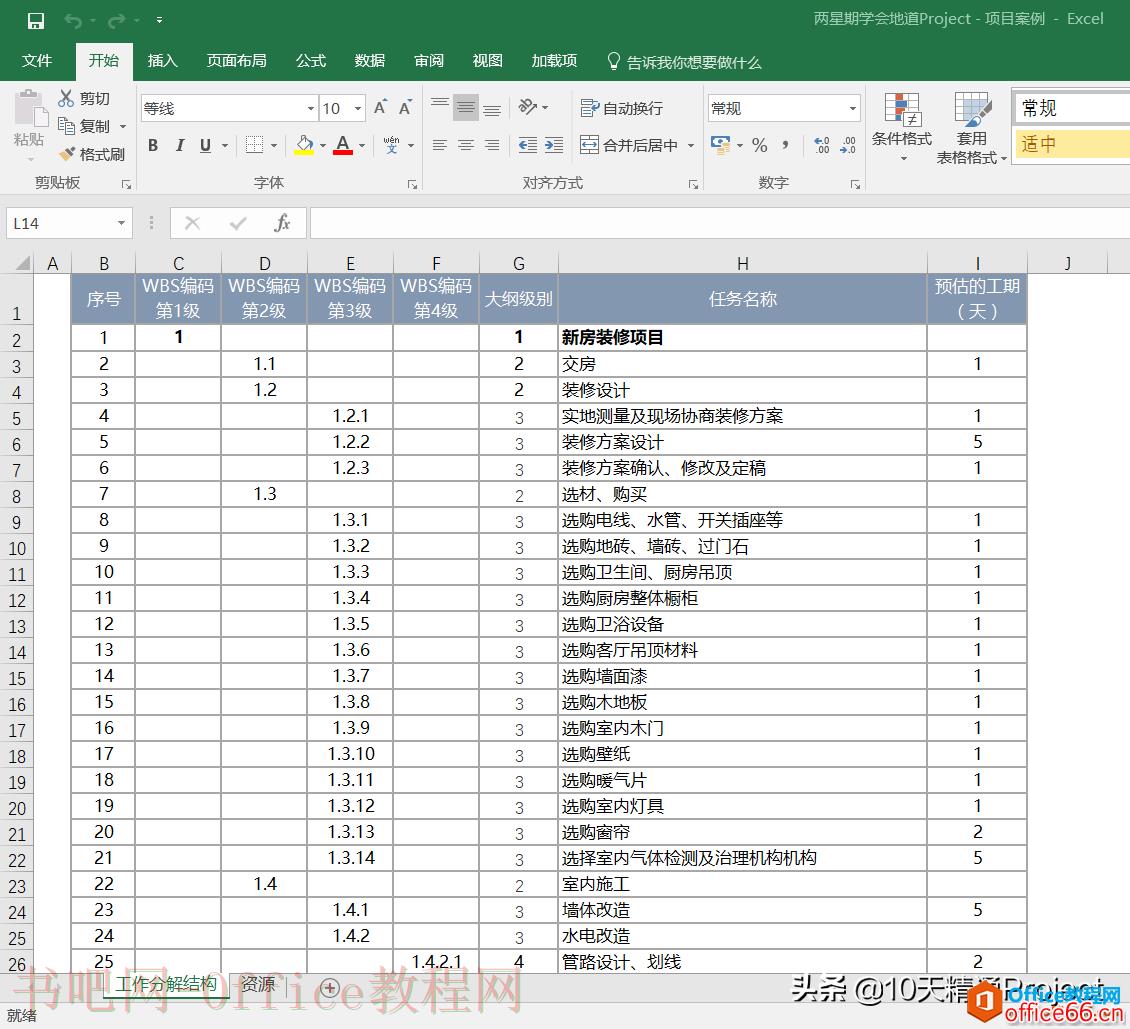Click the 合并后居中 merge and center button

click(630, 146)
